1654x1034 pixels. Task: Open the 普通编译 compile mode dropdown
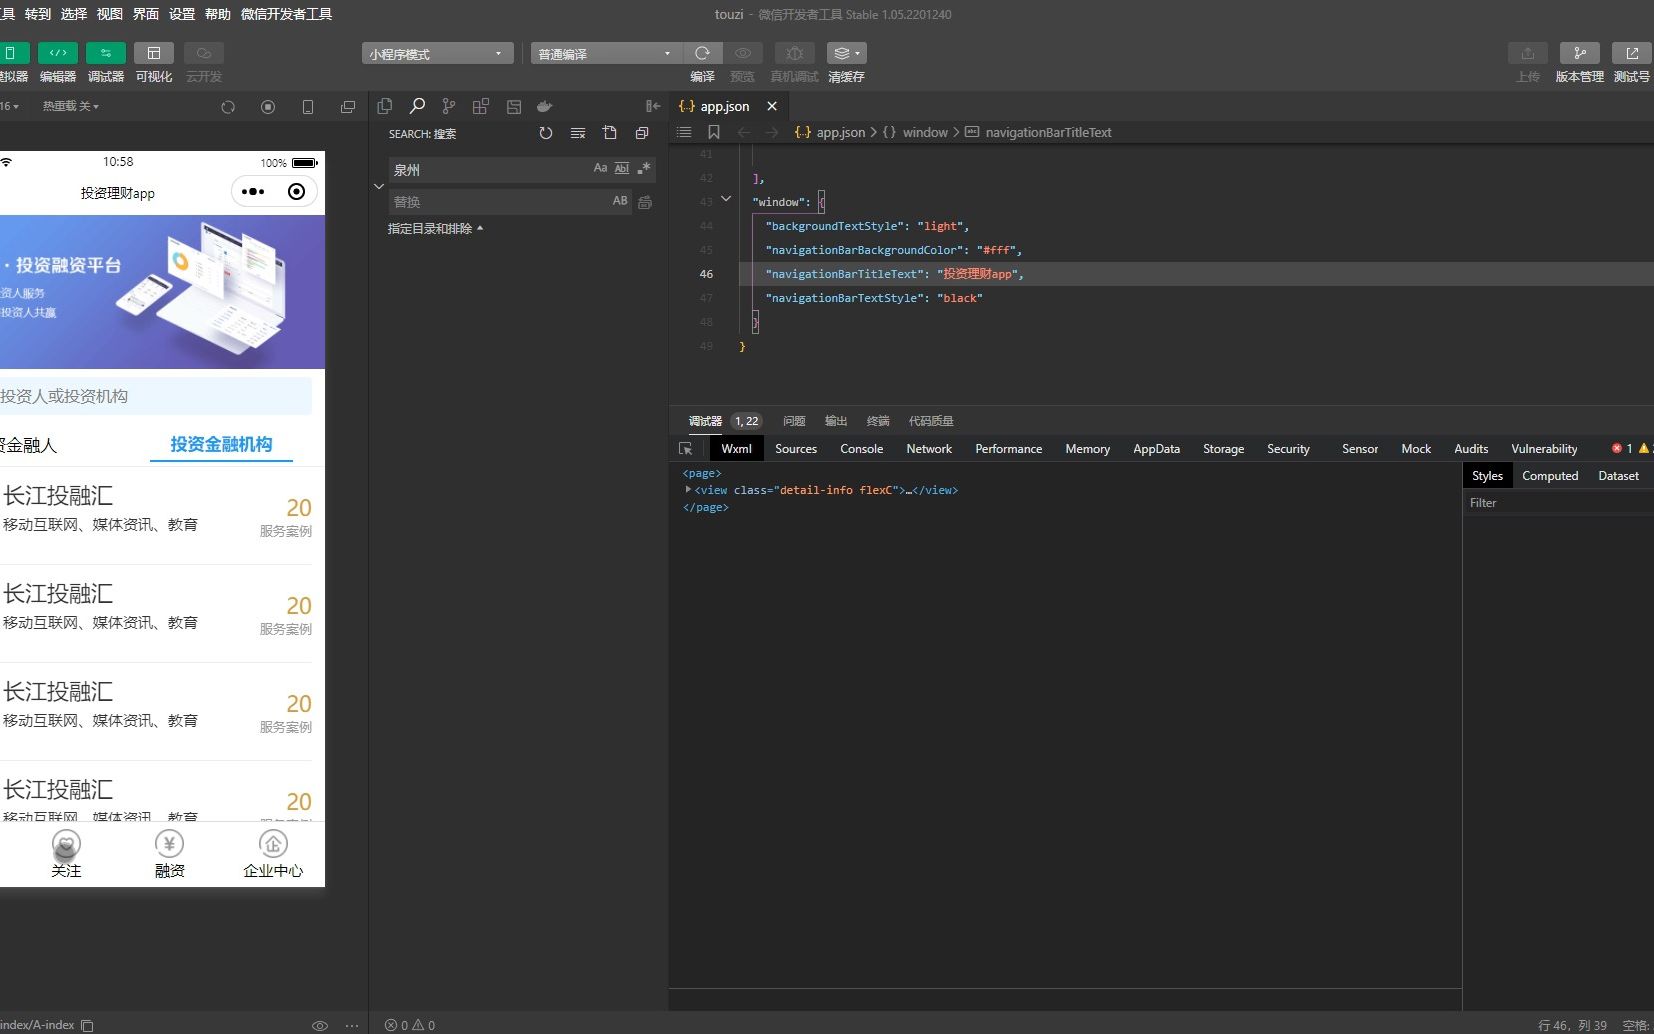click(606, 54)
